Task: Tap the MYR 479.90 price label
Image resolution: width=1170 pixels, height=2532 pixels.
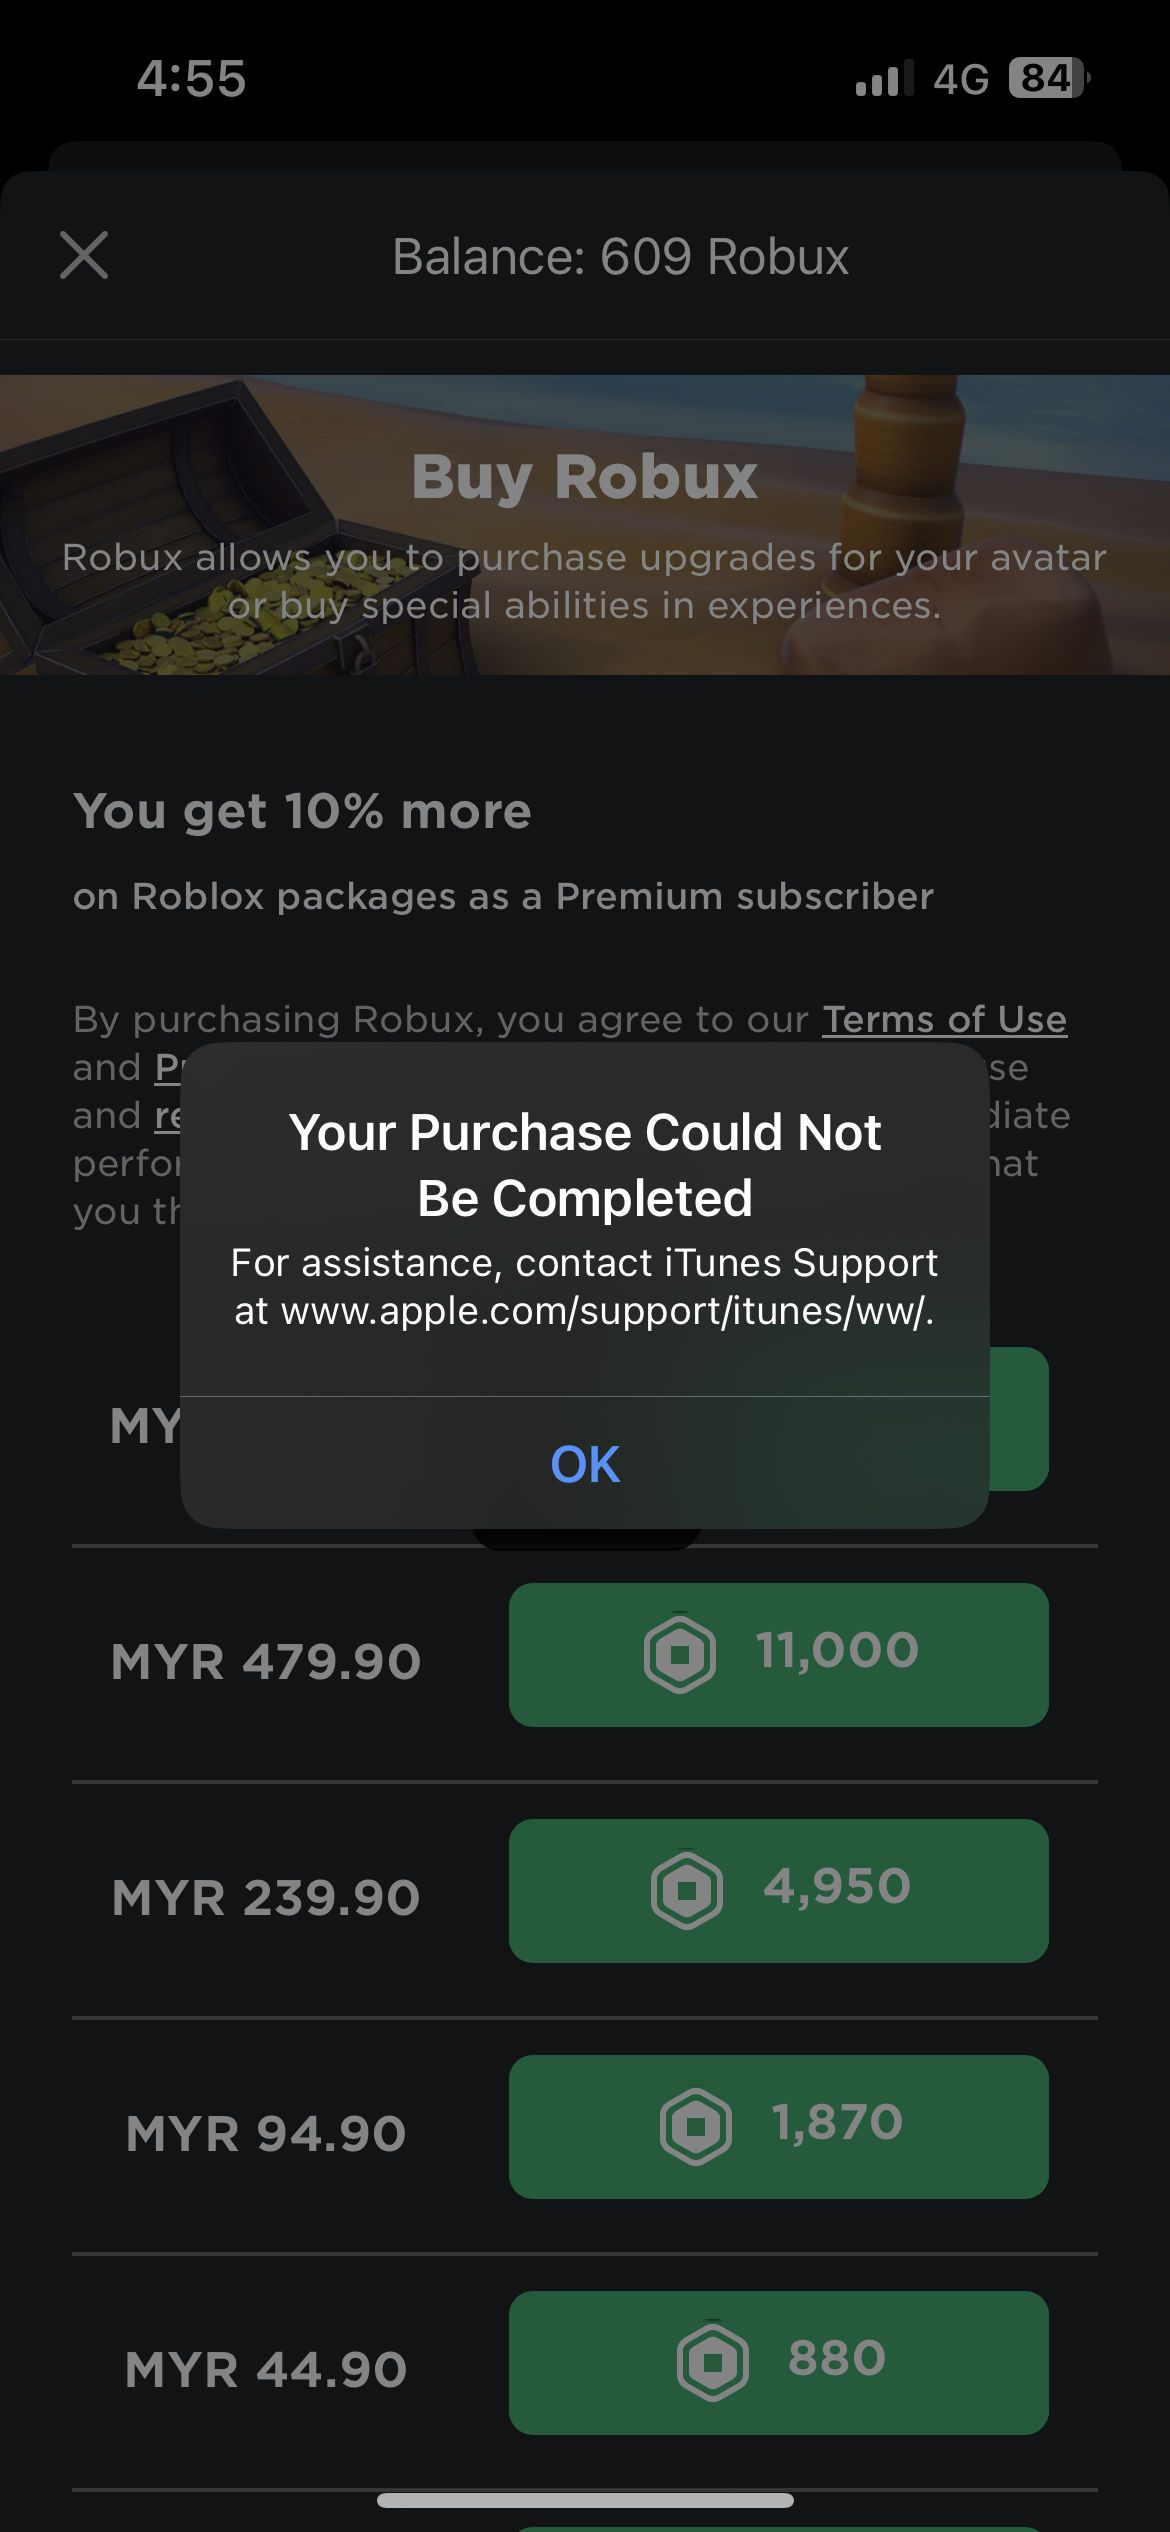Action: [266, 1662]
